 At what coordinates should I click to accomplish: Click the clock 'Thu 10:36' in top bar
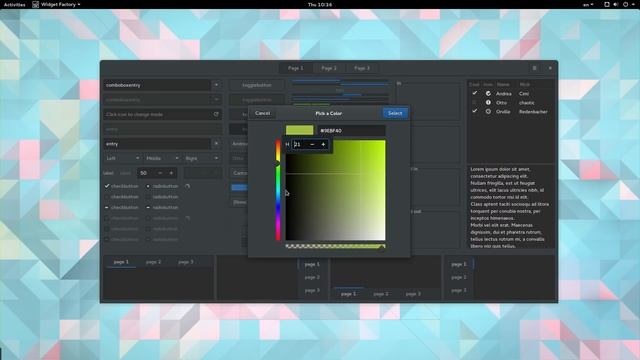(x=320, y=4)
